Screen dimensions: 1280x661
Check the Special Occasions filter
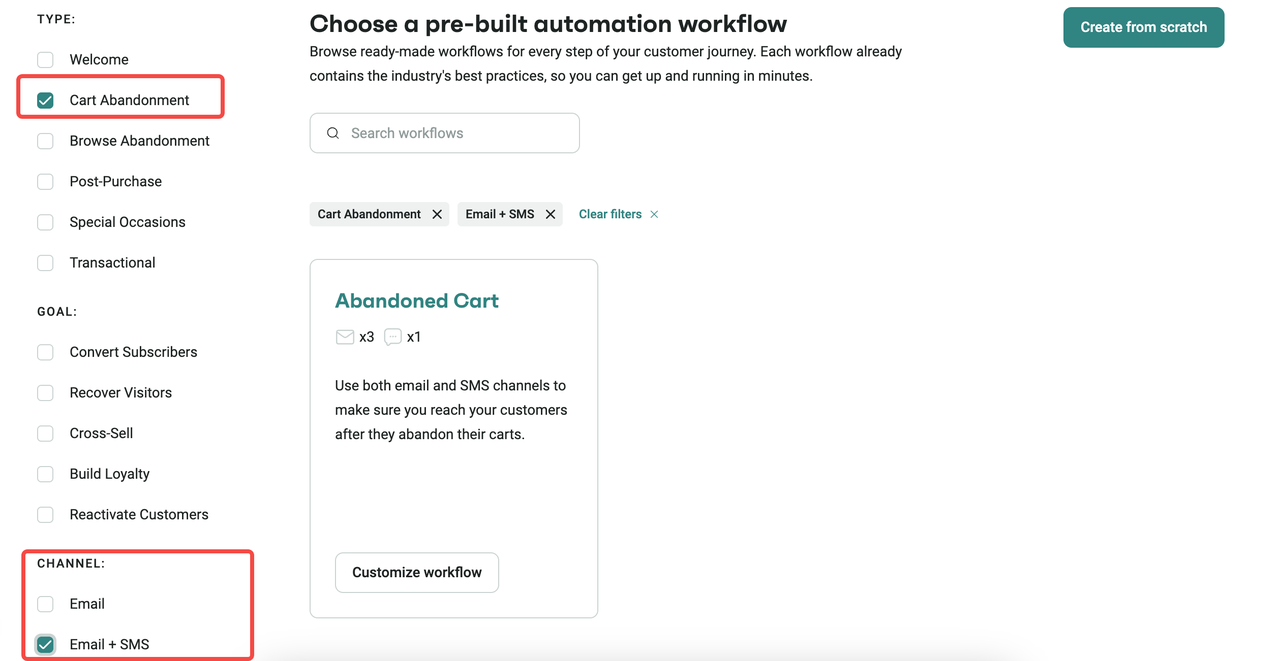45,222
